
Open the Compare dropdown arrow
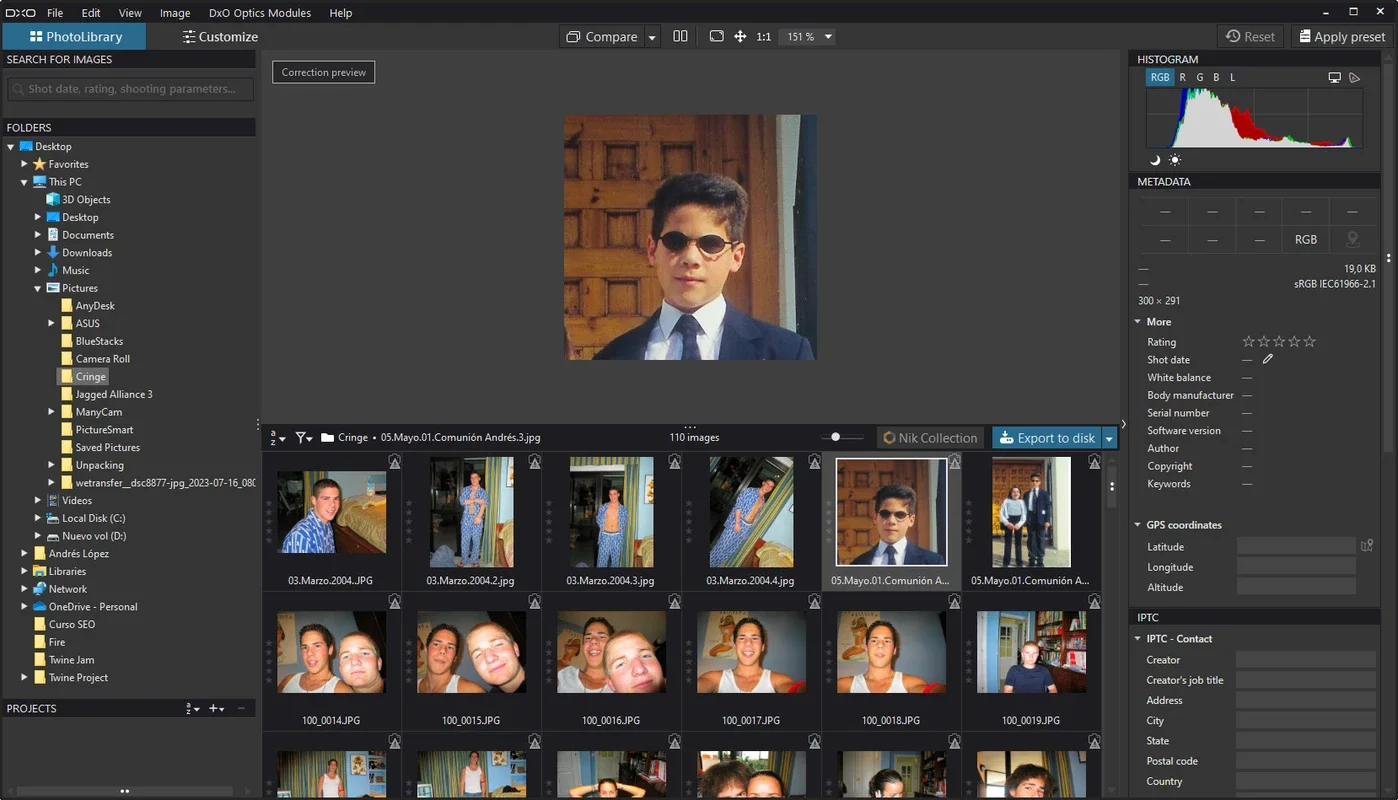coord(652,37)
